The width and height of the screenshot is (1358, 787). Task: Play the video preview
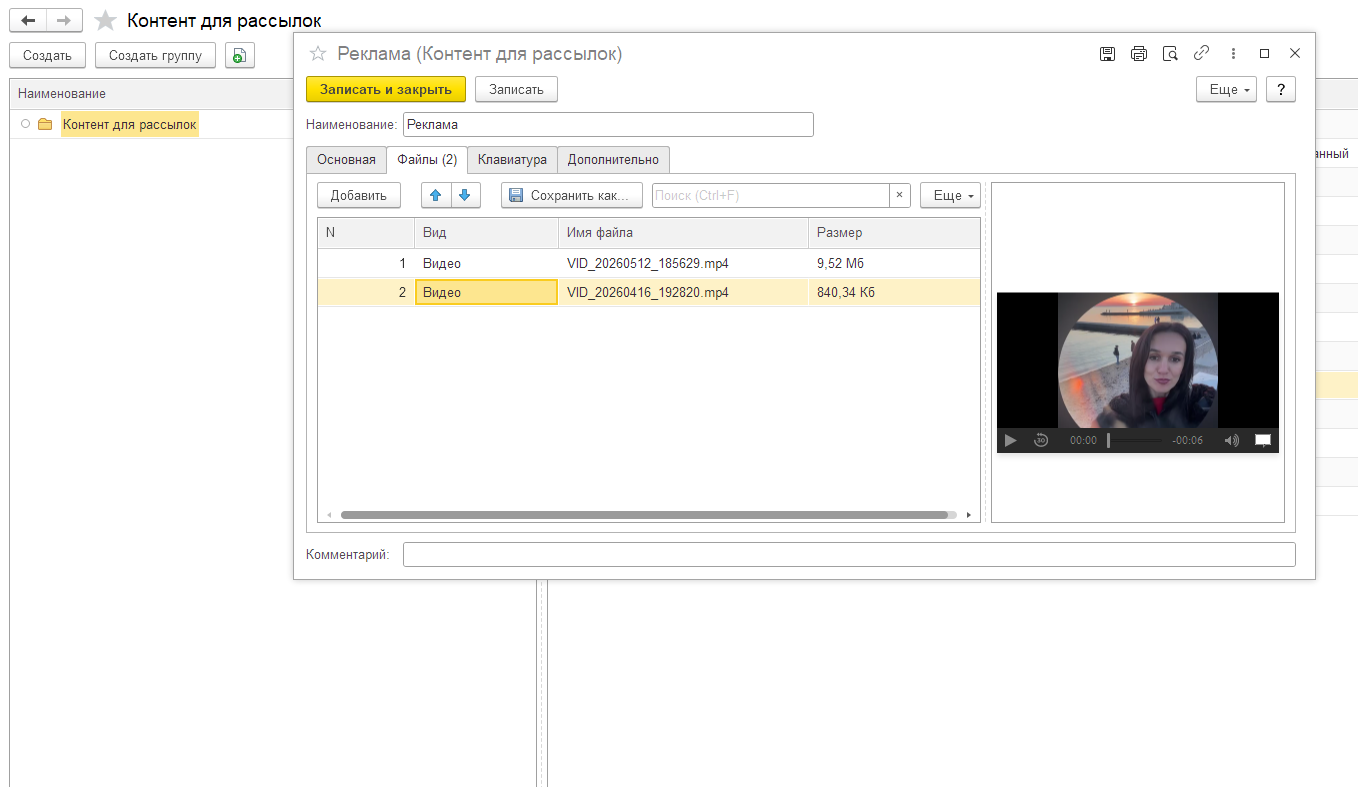click(x=1010, y=440)
